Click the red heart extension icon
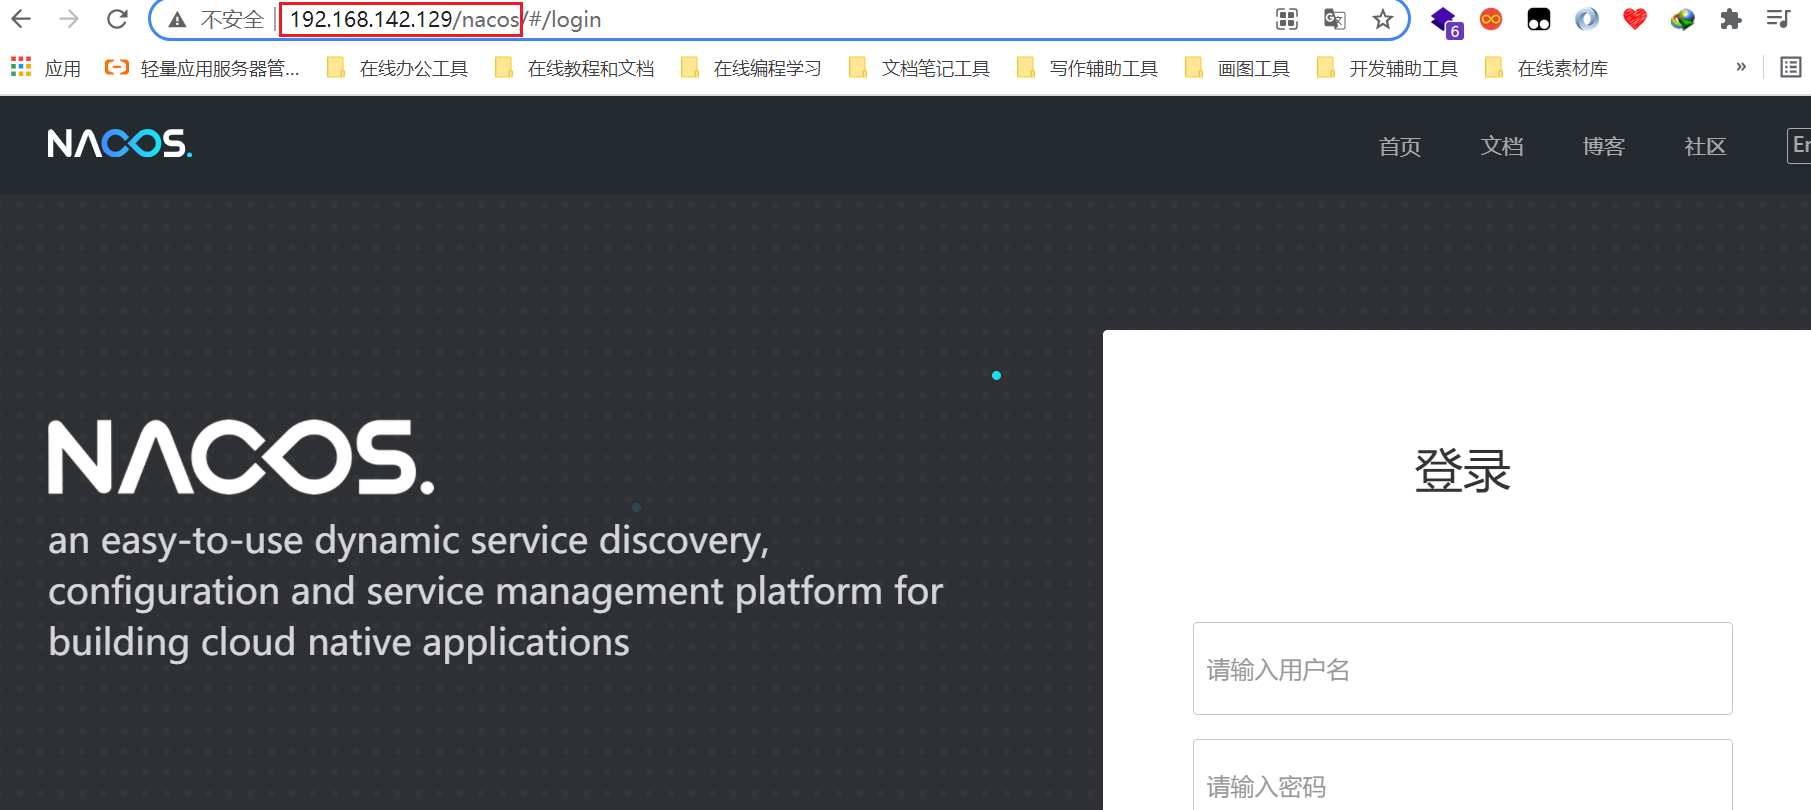 [x=1635, y=19]
